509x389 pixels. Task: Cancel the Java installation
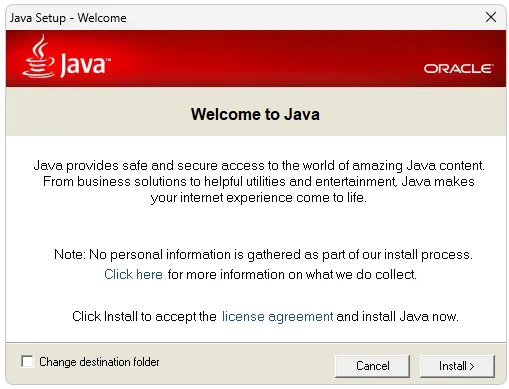(372, 366)
